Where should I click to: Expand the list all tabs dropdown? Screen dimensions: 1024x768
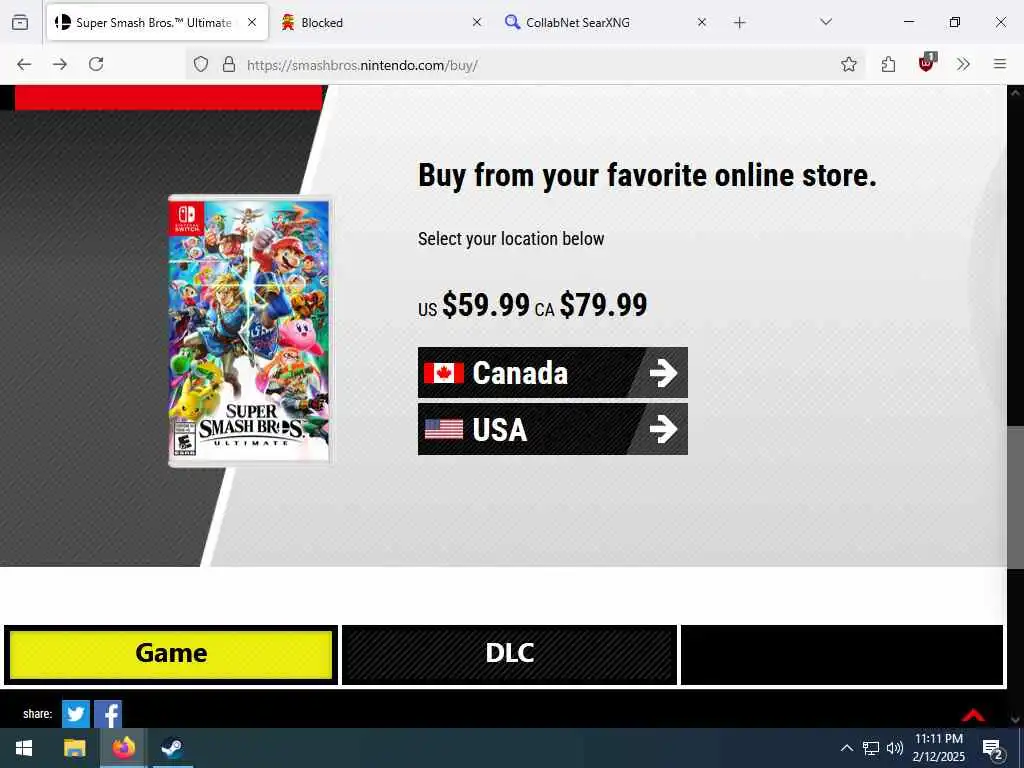(825, 22)
